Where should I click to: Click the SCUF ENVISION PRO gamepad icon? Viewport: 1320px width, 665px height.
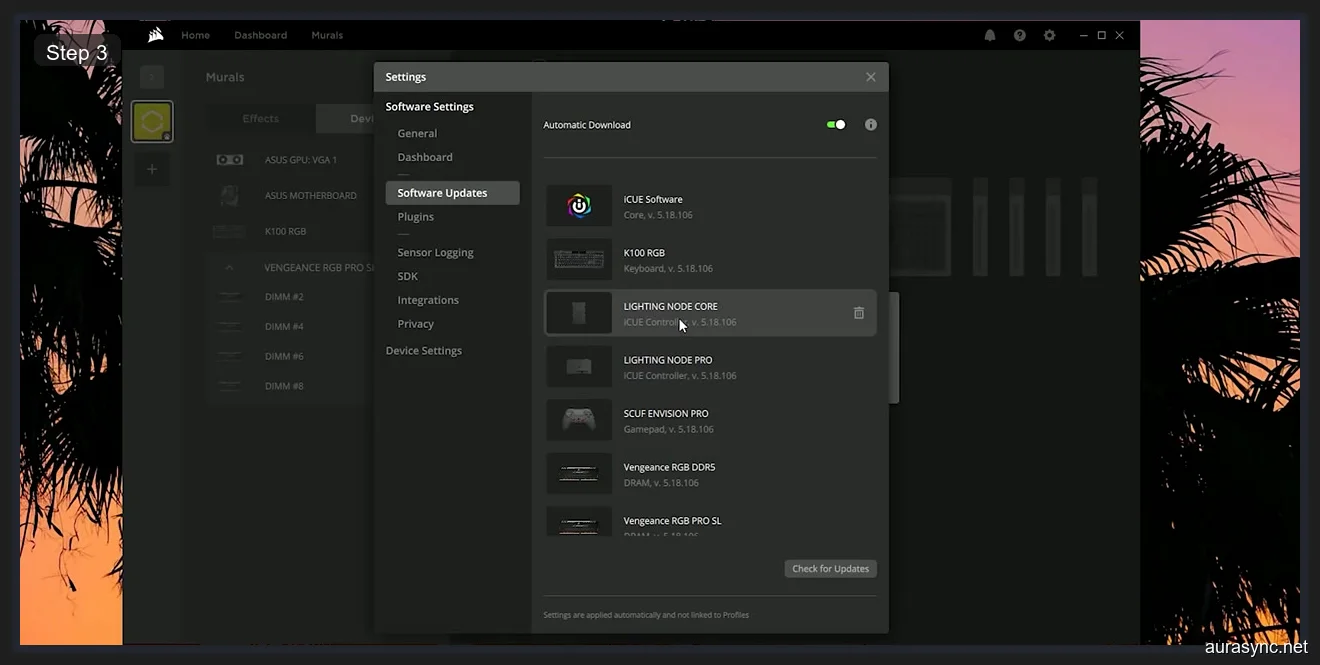pos(579,420)
